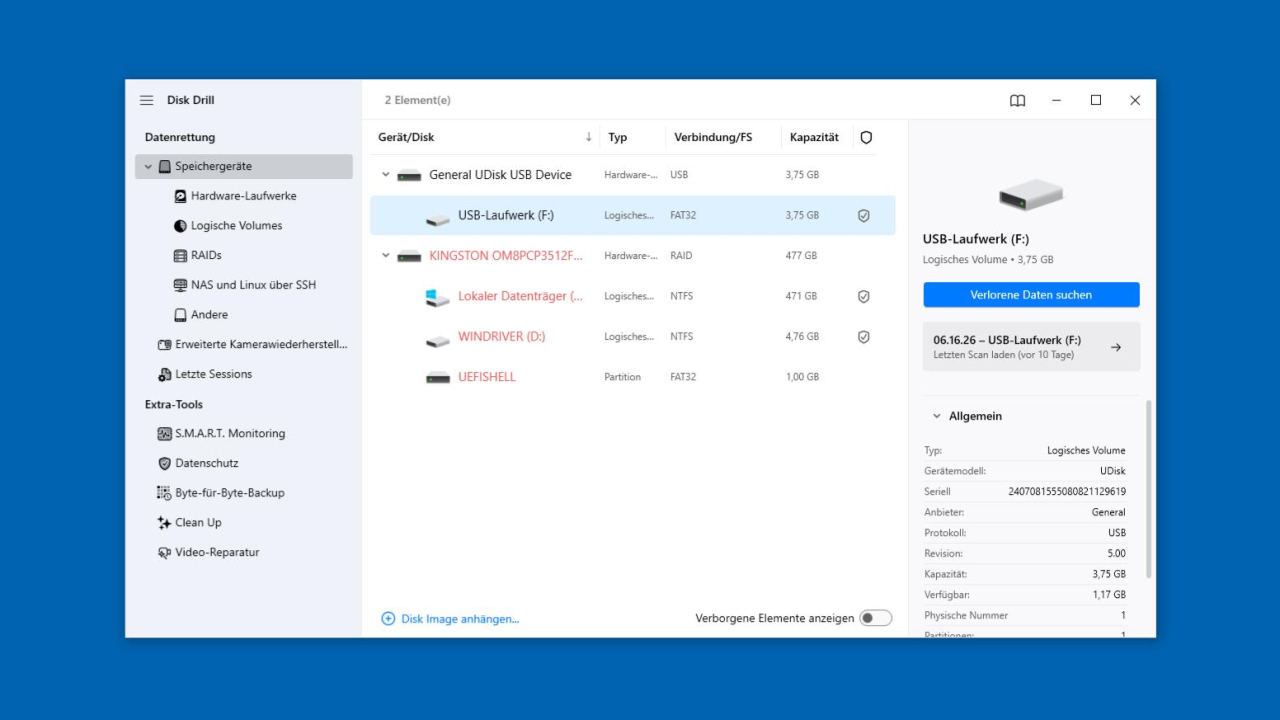Screen dimensions: 1280x720
Task: Click the Video-Reparatur icon
Action: [165, 552]
